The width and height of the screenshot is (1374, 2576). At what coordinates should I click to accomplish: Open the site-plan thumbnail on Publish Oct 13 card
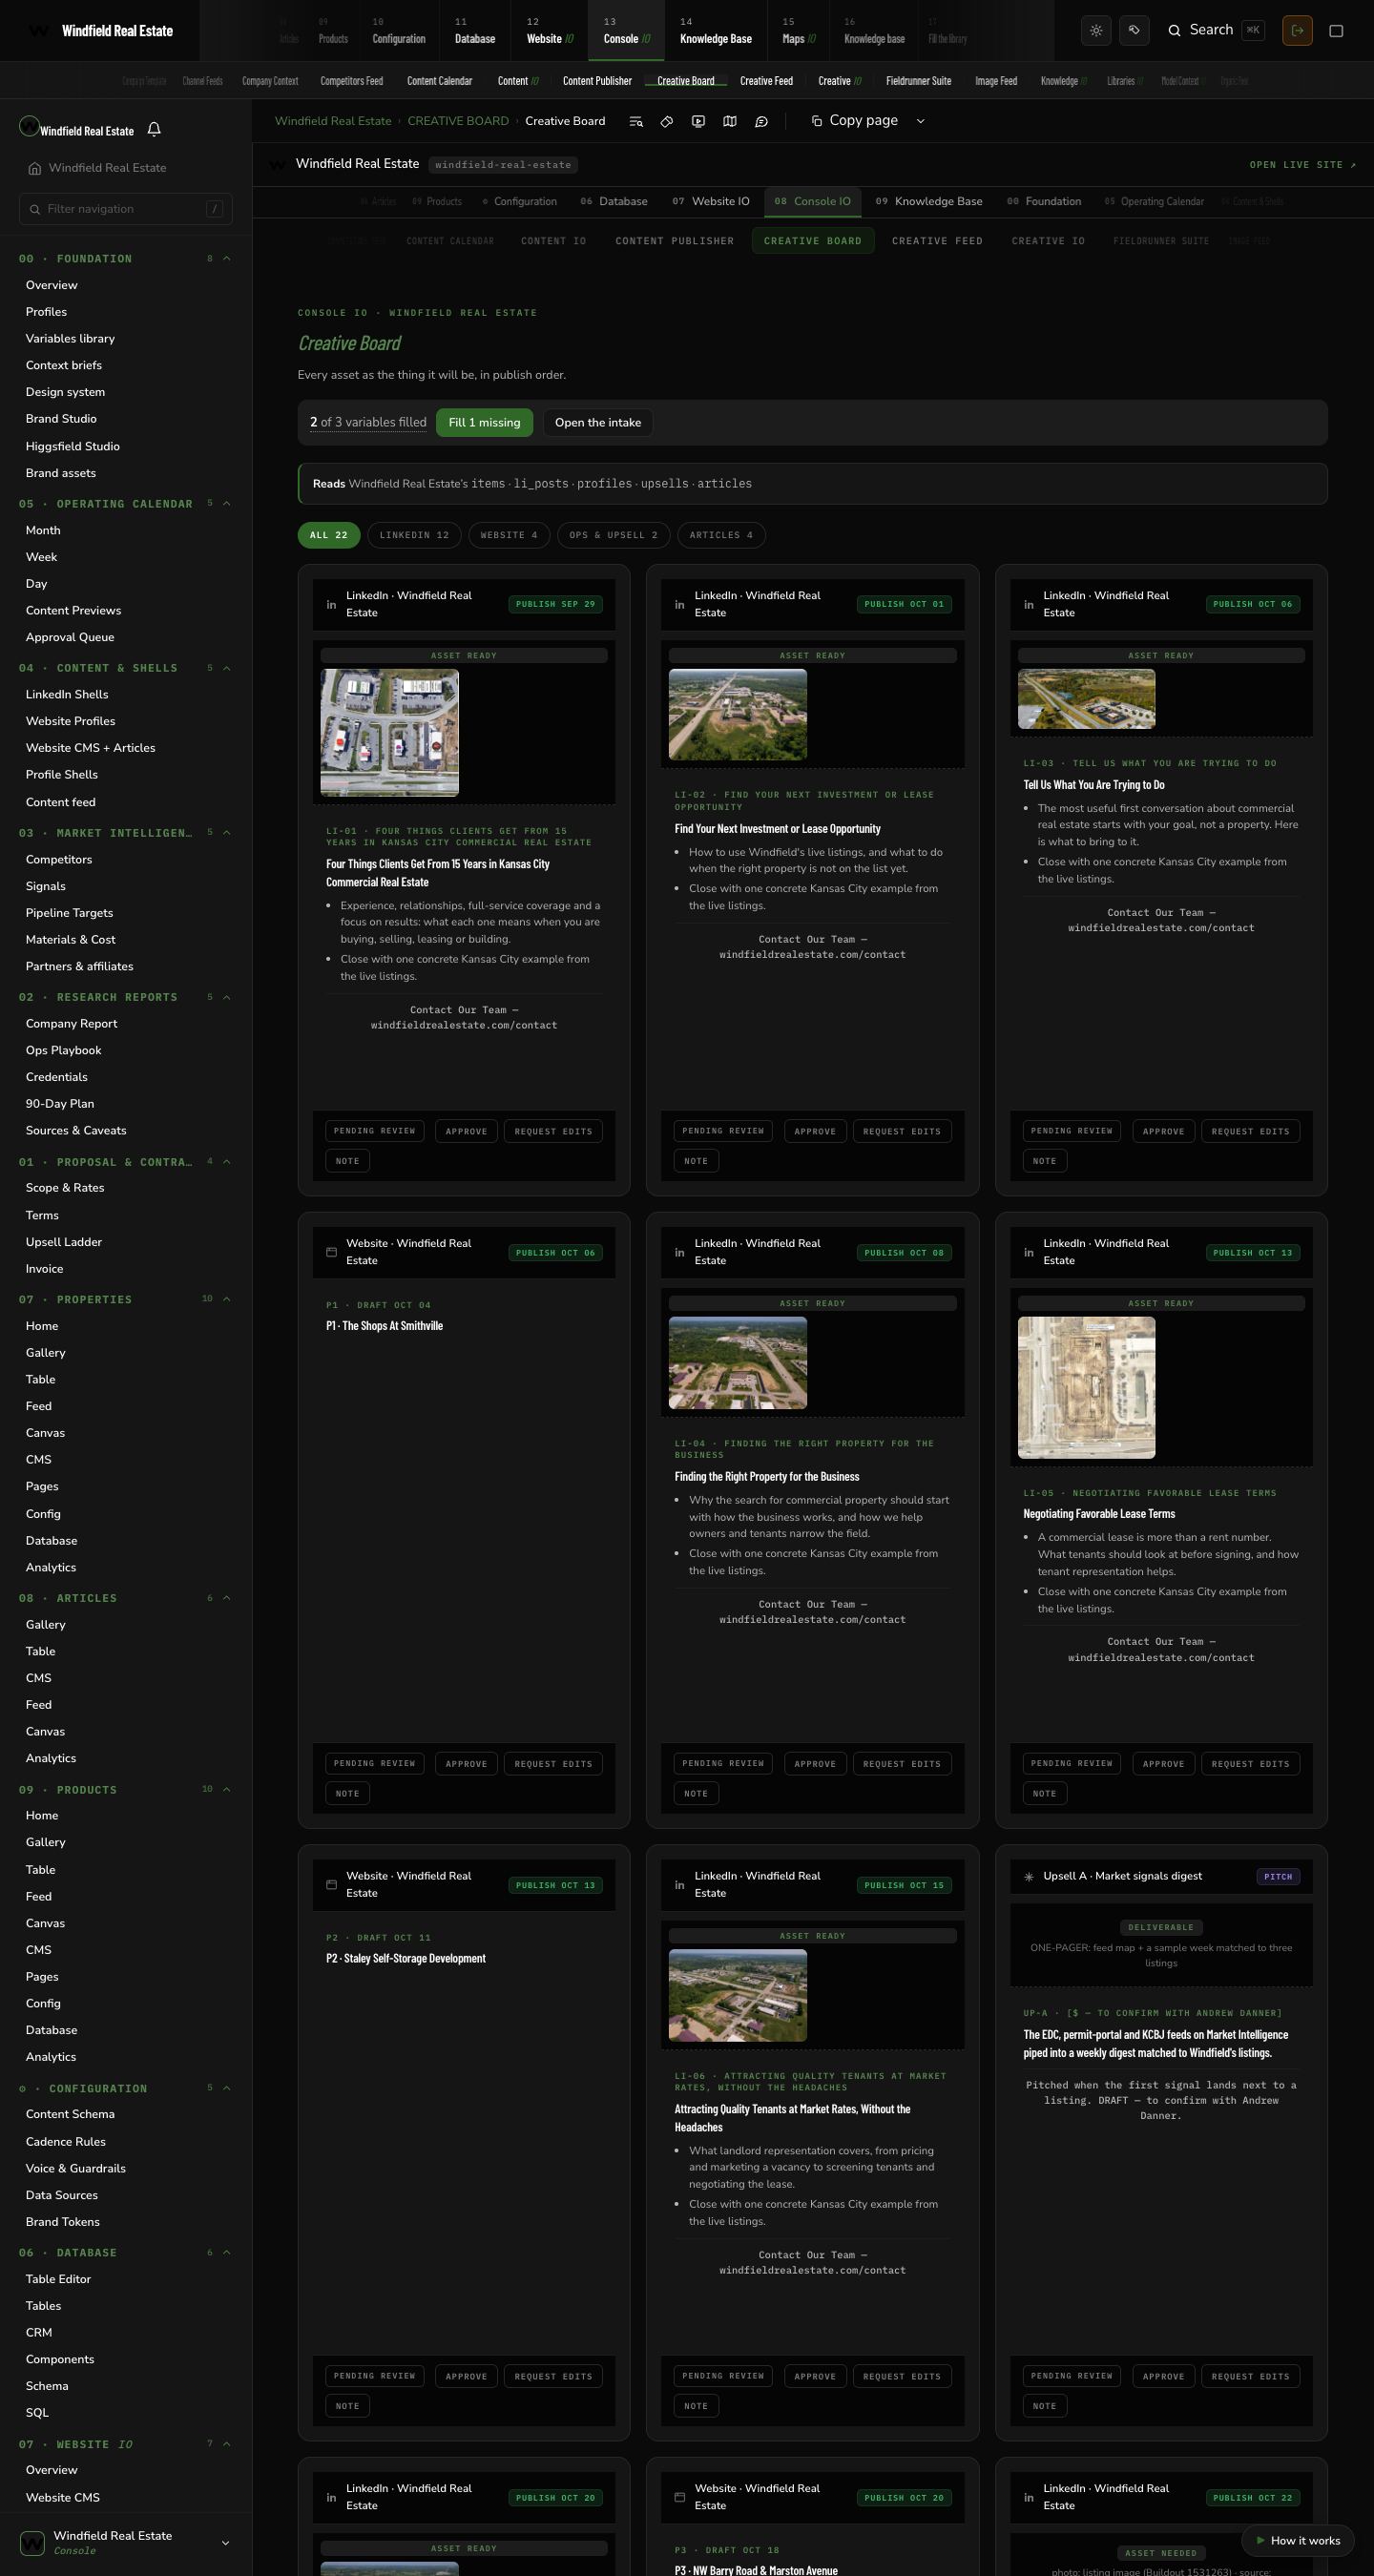(x=1086, y=1387)
